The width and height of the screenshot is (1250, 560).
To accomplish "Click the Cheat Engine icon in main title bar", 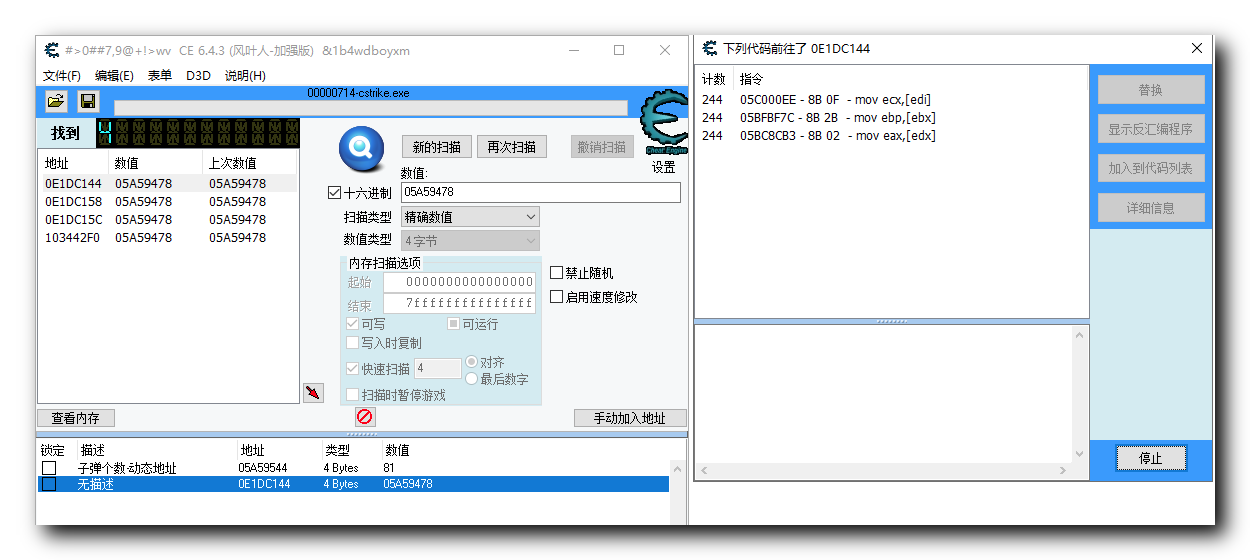I will pos(52,50).
